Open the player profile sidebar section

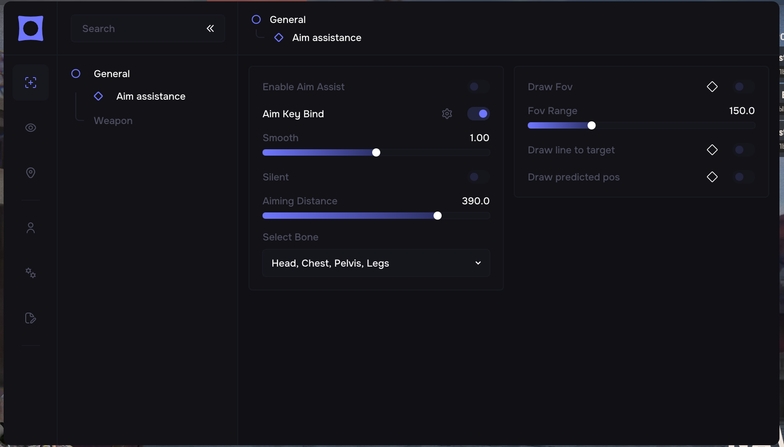click(30, 228)
